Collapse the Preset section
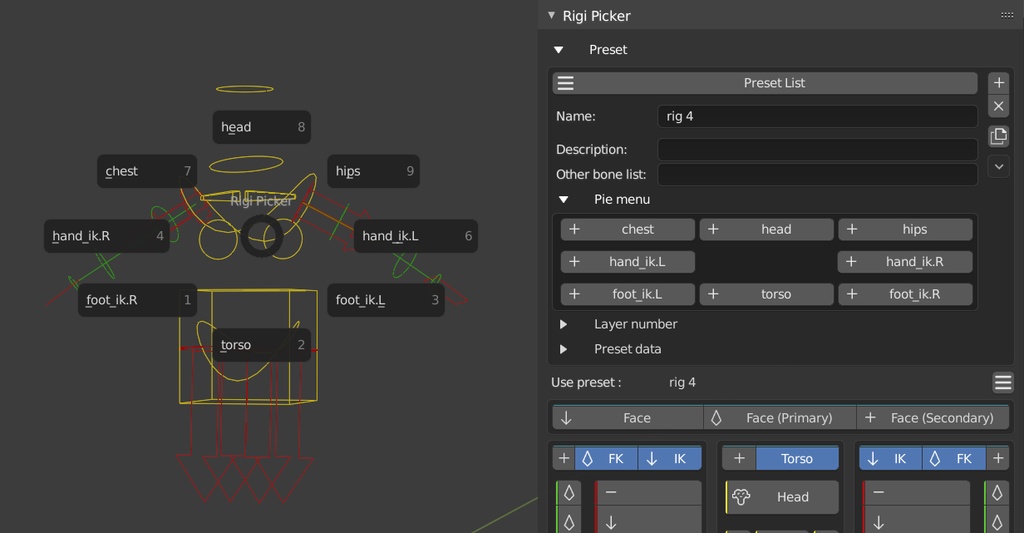 (x=558, y=50)
